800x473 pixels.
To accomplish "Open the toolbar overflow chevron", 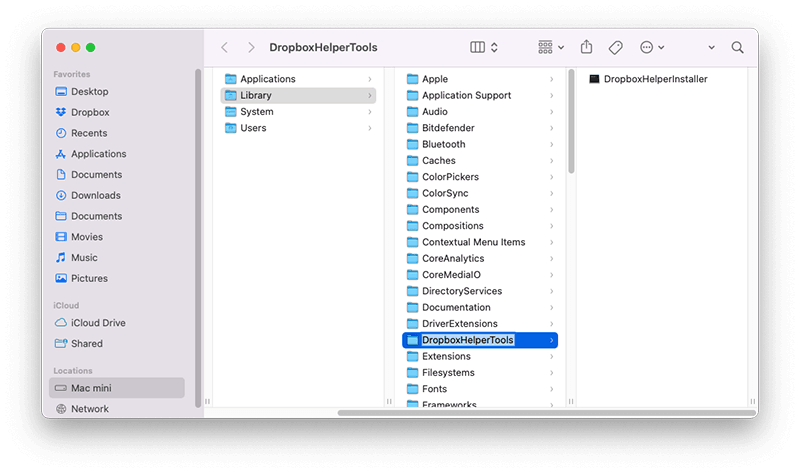I will 711,47.
